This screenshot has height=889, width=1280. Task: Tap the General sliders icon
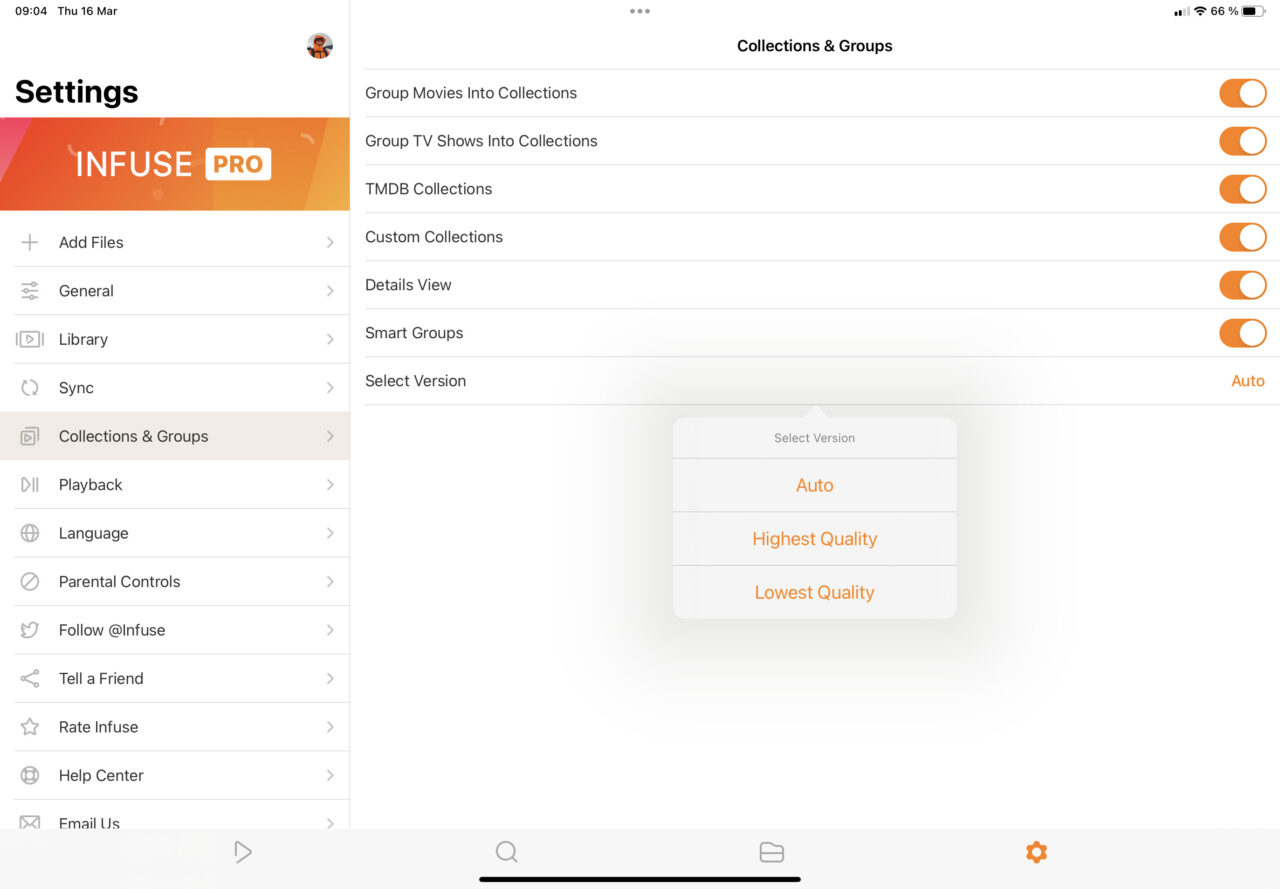coord(30,291)
